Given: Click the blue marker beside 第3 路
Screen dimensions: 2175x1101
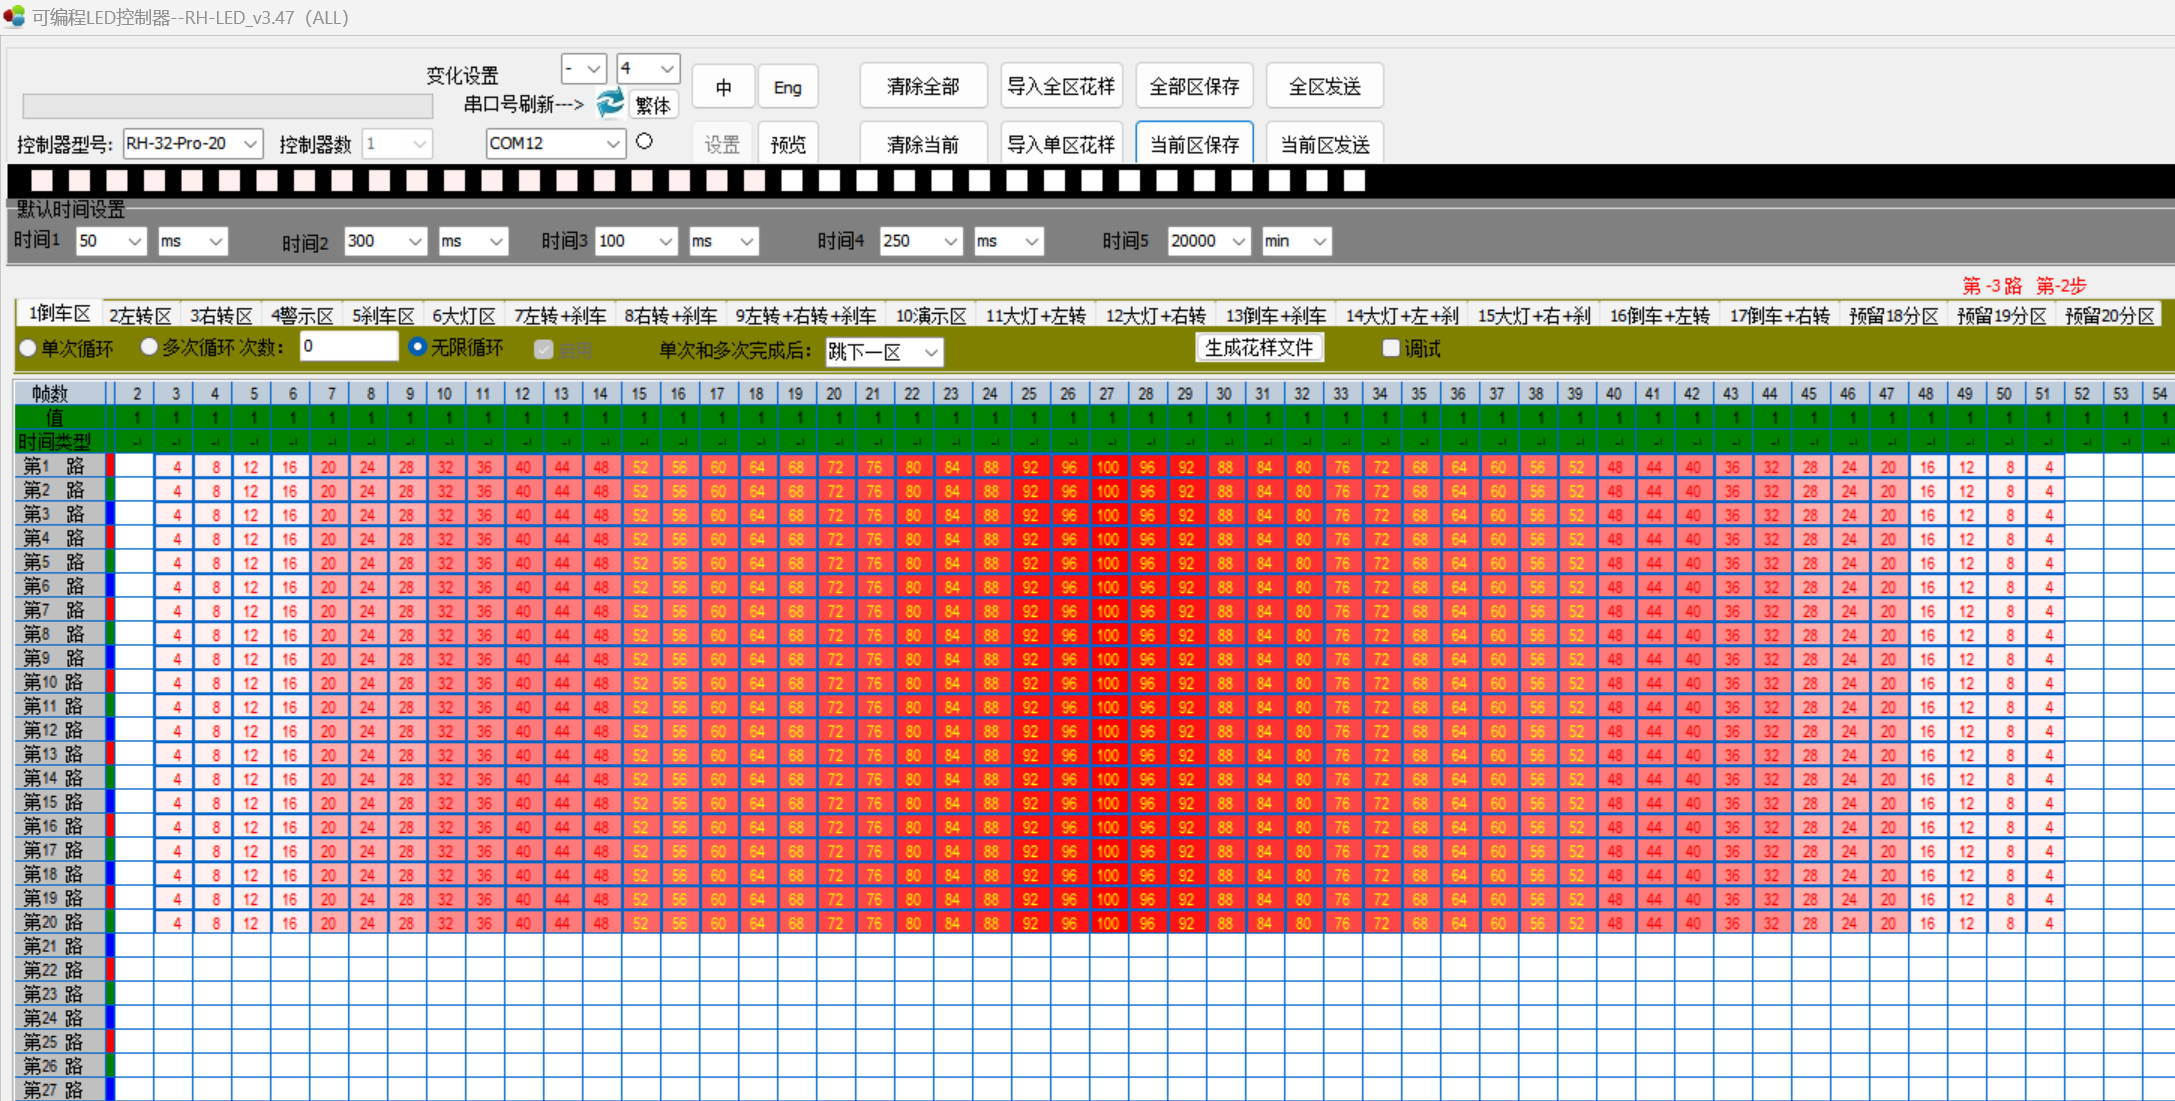Looking at the screenshot, I should click(110, 514).
